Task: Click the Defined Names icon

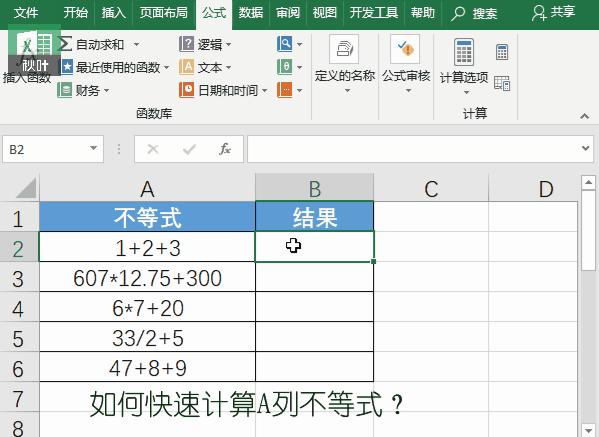Action: [x=344, y=49]
